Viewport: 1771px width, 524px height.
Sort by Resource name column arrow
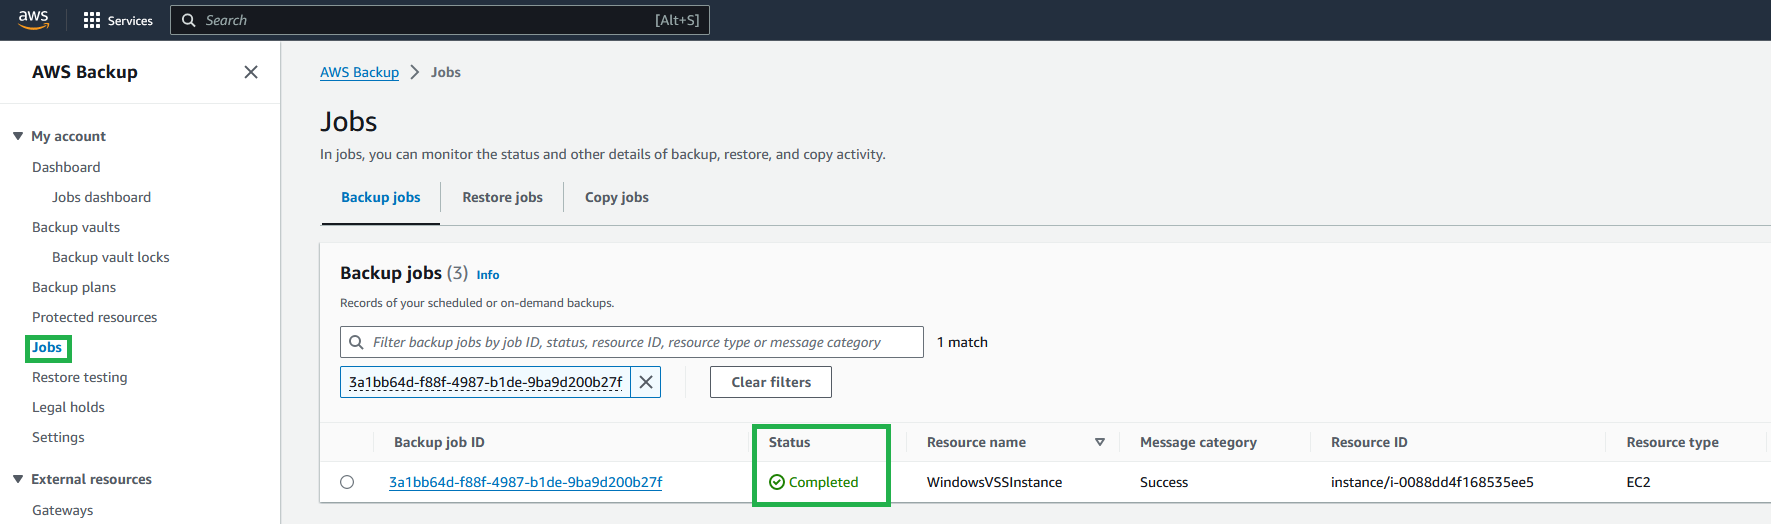pyautogui.click(x=1100, y=442)
